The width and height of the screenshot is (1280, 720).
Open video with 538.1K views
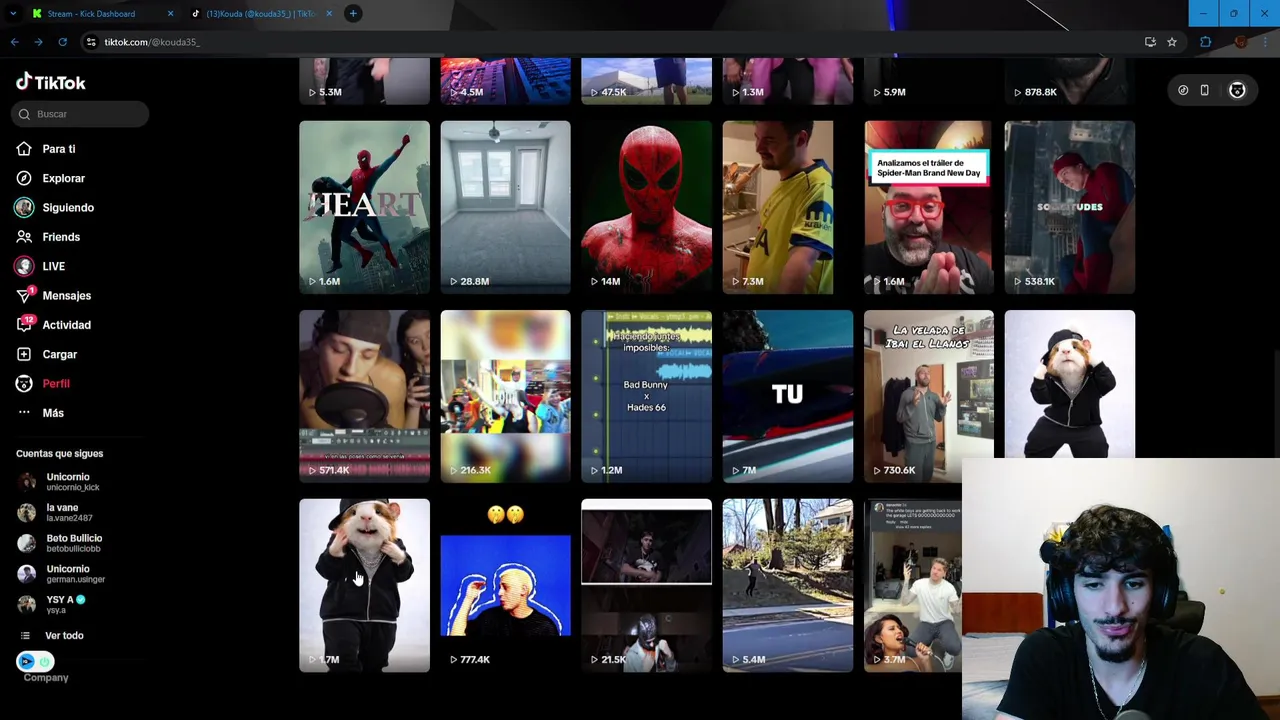point(1069,207)
